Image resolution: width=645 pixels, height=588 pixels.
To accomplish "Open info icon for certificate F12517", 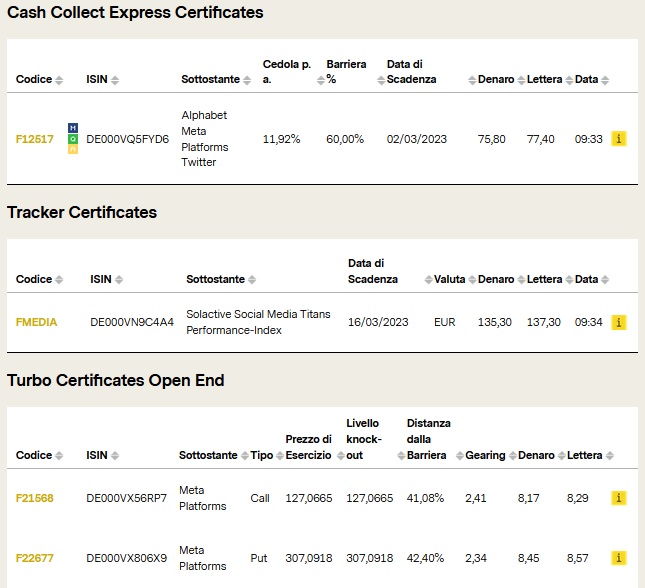I will pos(619,139).
